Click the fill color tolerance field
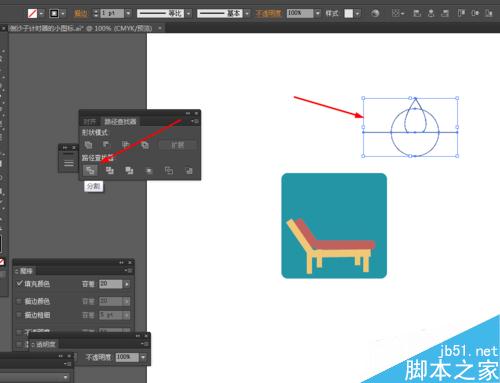Viewport: 500px width, 383px height. click(x=111, y=284)
